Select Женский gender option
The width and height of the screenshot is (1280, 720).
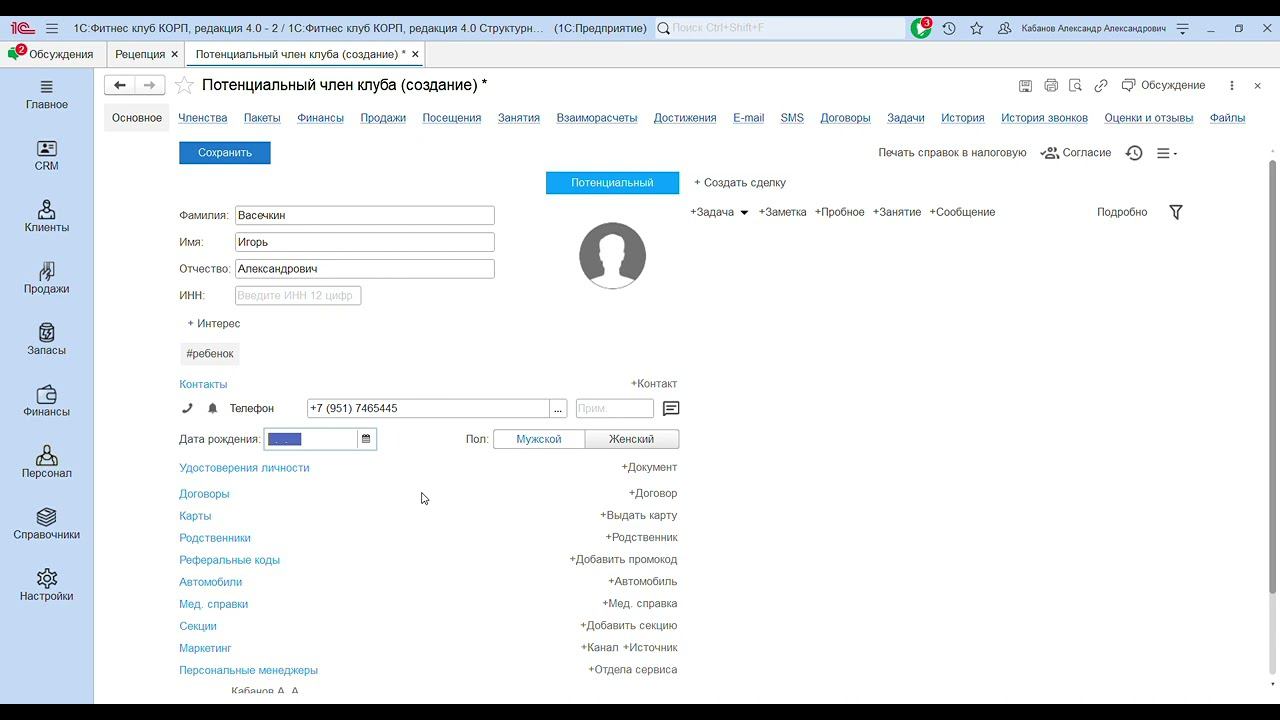tap(632, 439)
